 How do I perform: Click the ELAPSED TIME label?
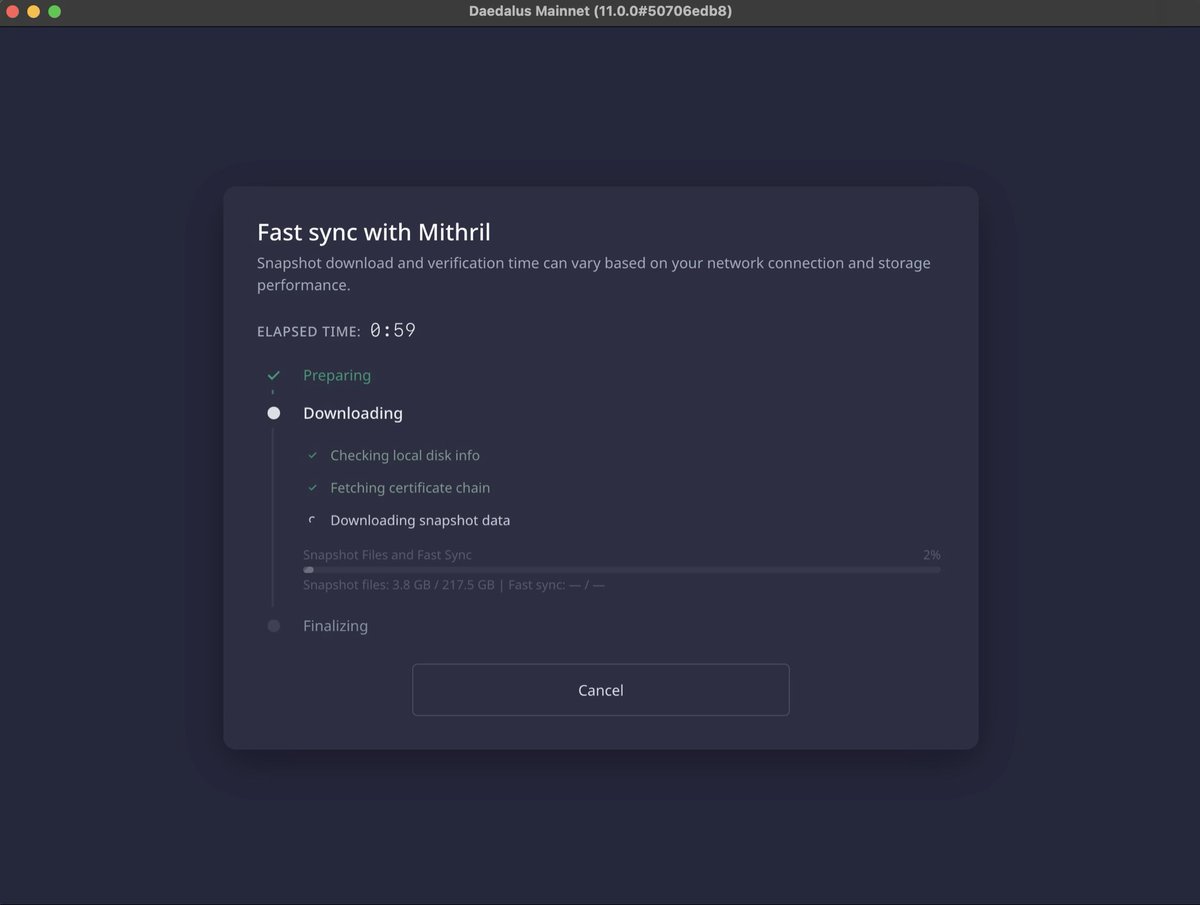pos(309,332)
